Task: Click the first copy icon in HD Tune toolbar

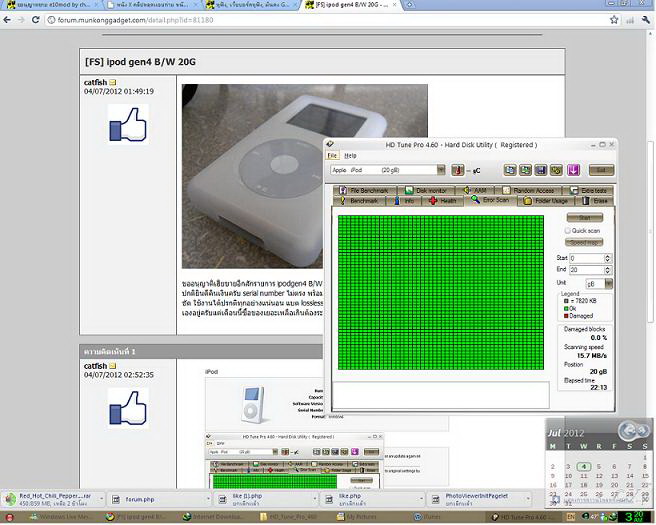Action: coord(510,170)
